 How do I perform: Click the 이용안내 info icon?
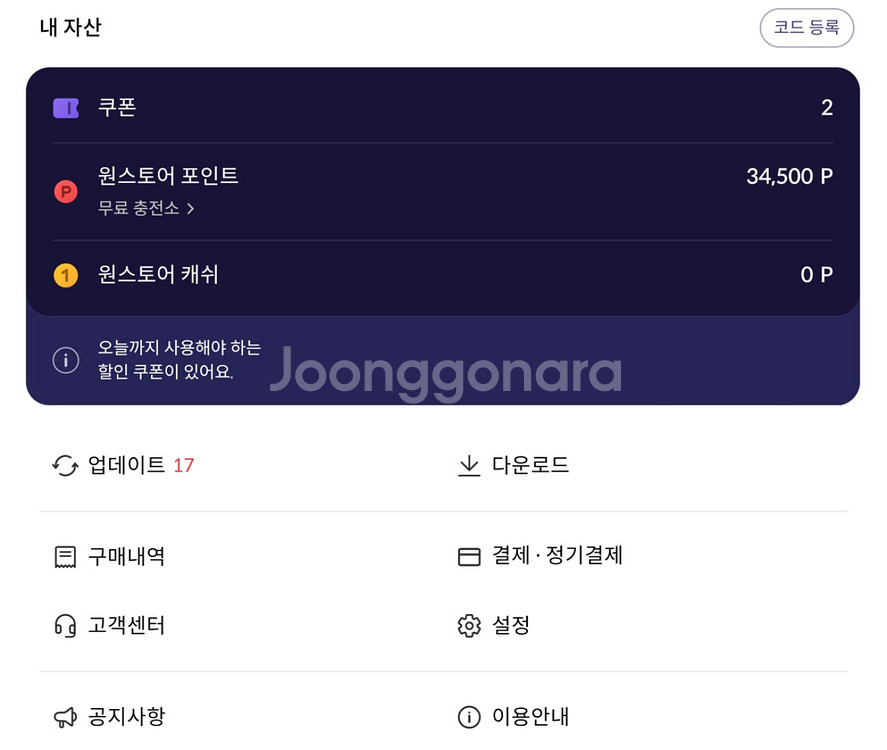pyautogui.click(x=467, y=716)
